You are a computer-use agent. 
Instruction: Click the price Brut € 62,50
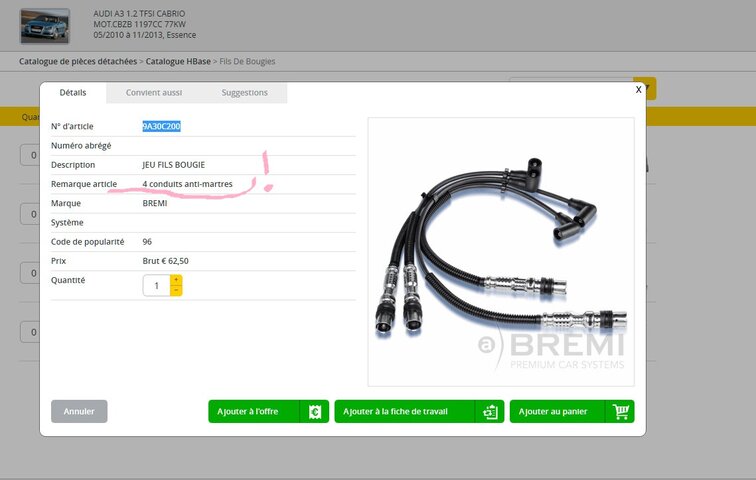165,261
